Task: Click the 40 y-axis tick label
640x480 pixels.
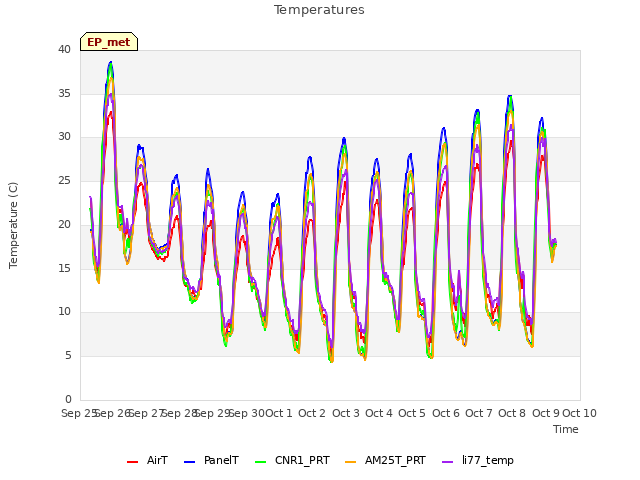Action: pos(64,49)
